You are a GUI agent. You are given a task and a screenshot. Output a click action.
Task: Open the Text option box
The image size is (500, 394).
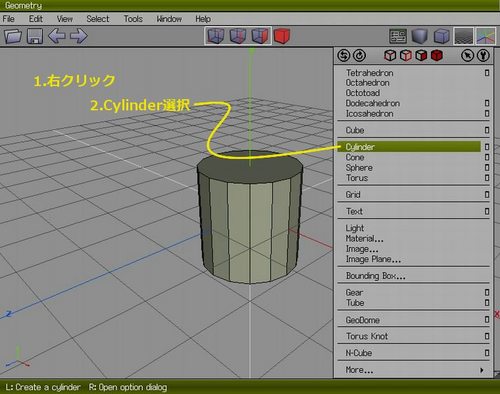tap(487, 211)
